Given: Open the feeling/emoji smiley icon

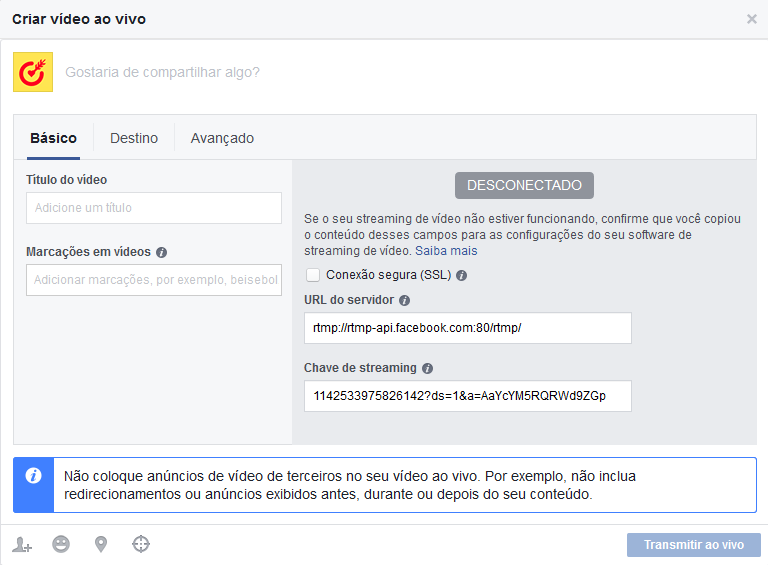Looking at the screenshot, I should (61, 545).
